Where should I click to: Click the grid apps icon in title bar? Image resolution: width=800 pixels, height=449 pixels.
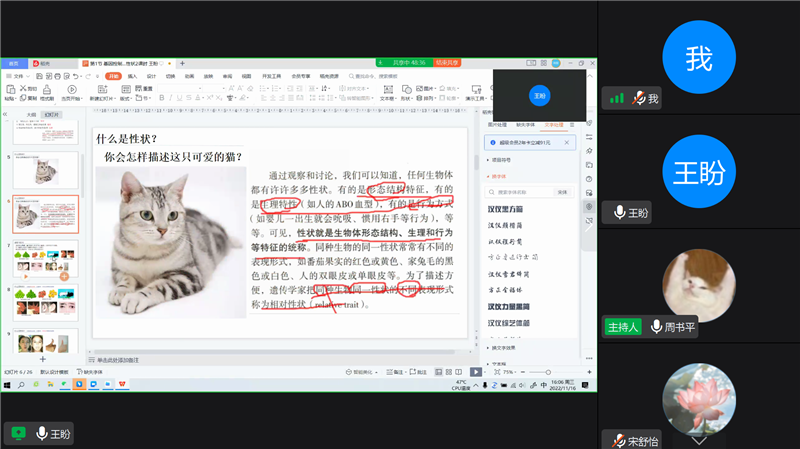point(544,63)
